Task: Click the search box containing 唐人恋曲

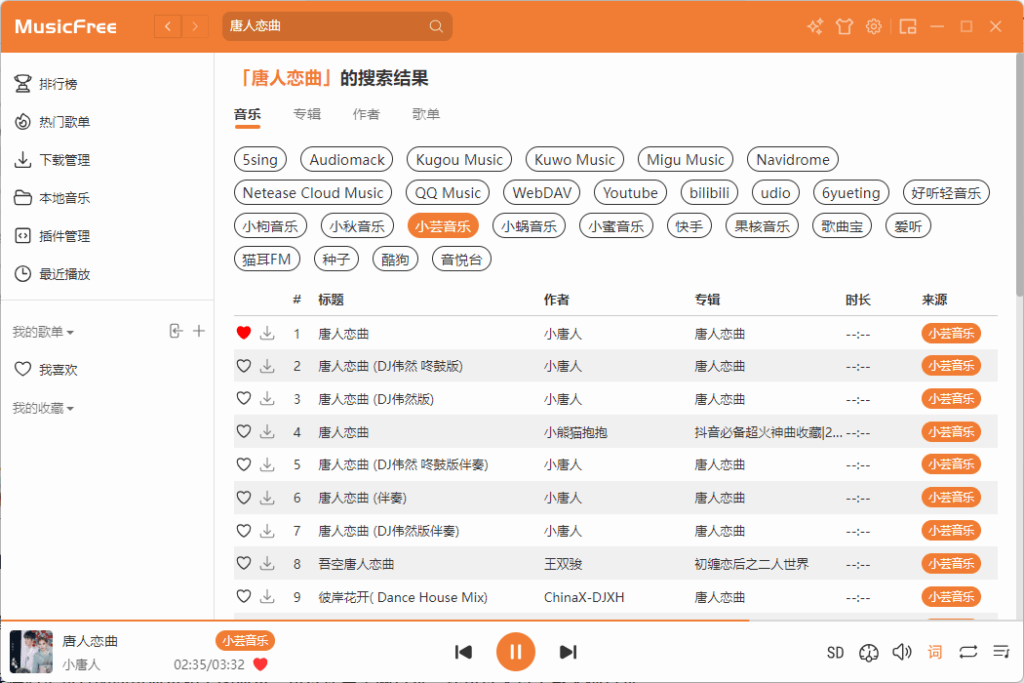Action: [x=337, y=26]
